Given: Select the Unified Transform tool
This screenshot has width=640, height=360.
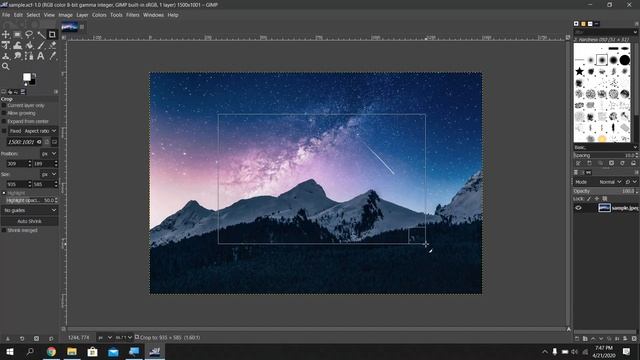Looking at the screenshot, I should point(6,45).
